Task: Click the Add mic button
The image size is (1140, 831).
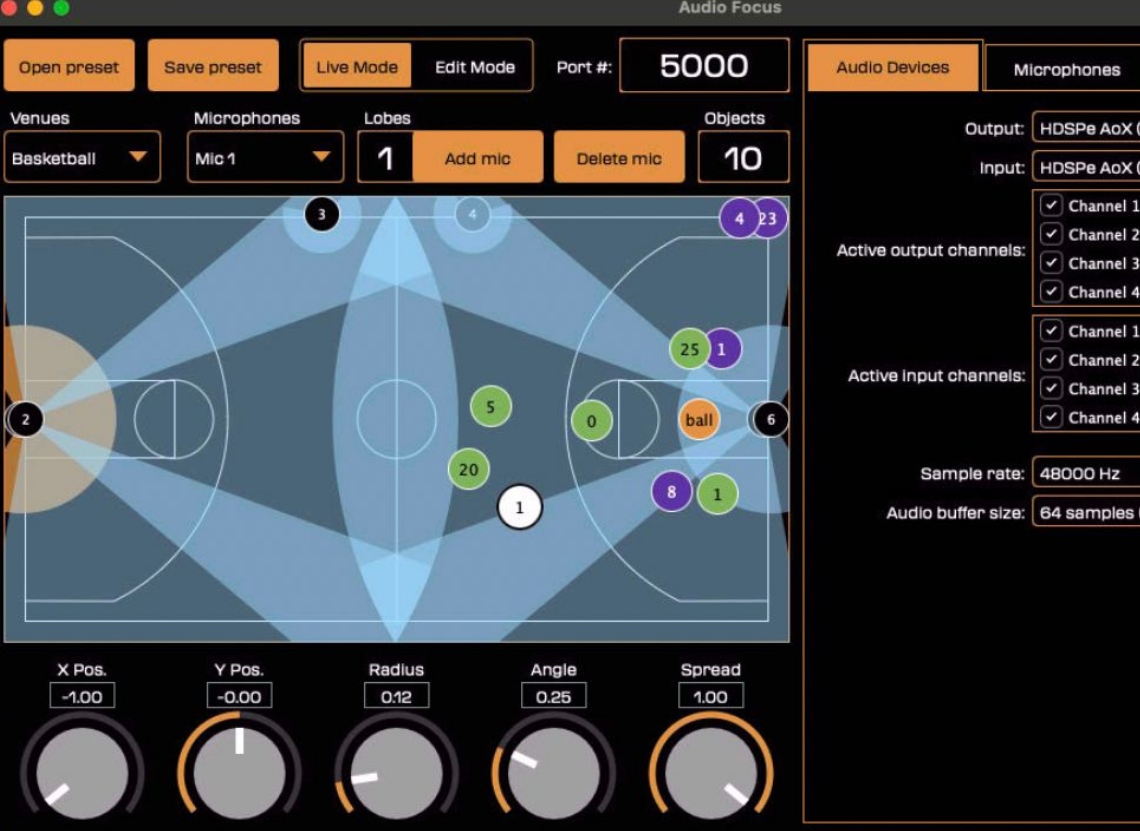Action: tap(477, 158)
